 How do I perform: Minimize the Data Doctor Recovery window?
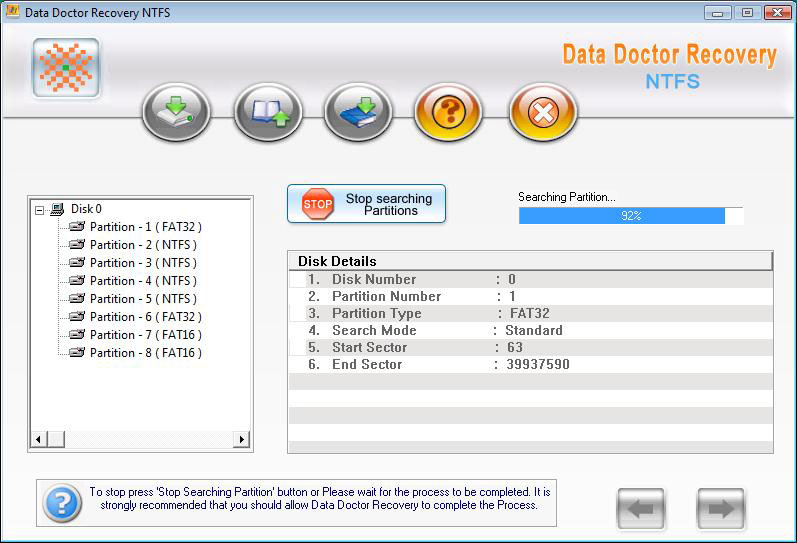click(x=718, y=13)
